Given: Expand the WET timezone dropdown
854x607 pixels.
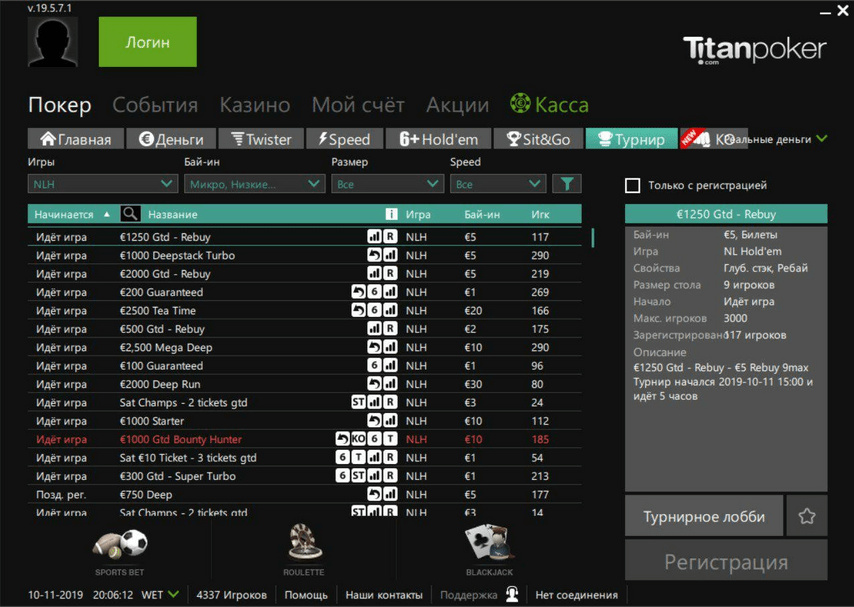Looking at the screenshot, I should click(x=173, y=594).
